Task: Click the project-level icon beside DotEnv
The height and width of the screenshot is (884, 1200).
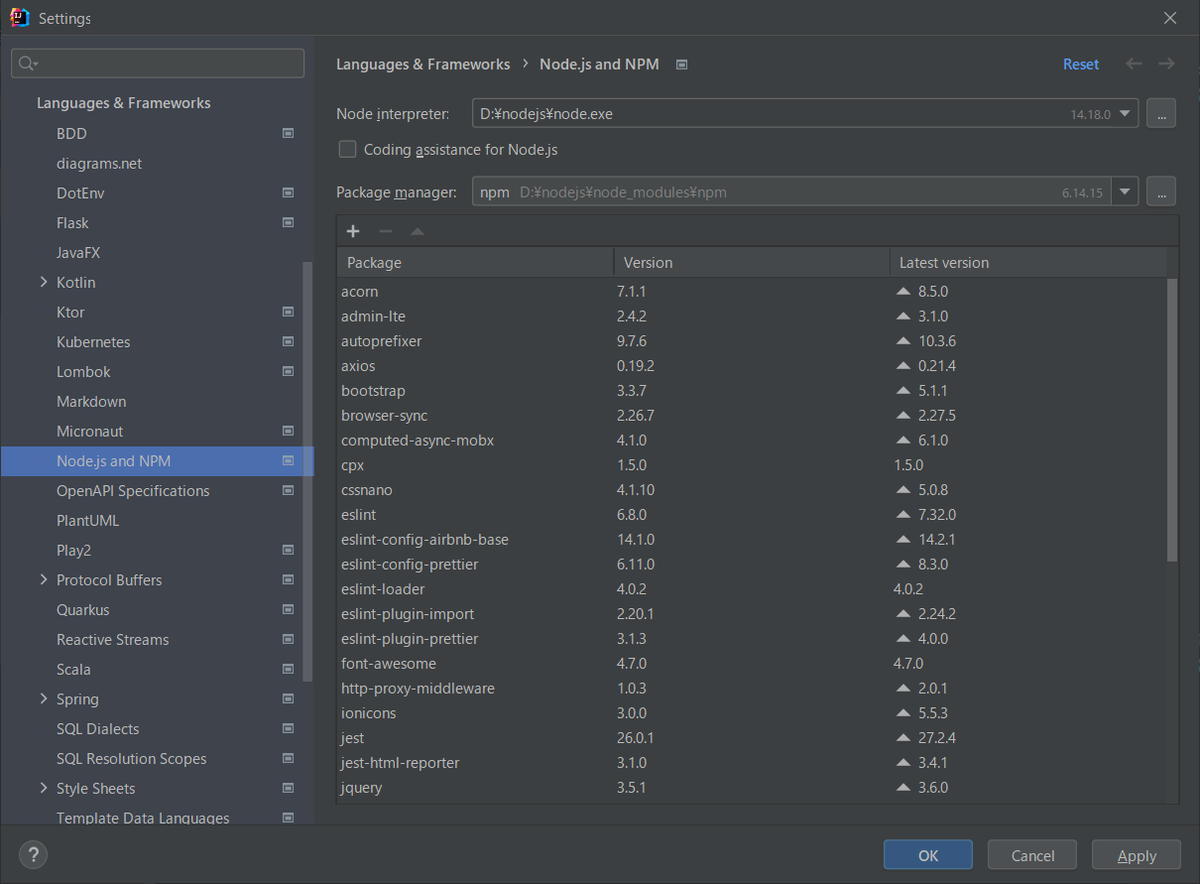Action: [x=288, y=193]
